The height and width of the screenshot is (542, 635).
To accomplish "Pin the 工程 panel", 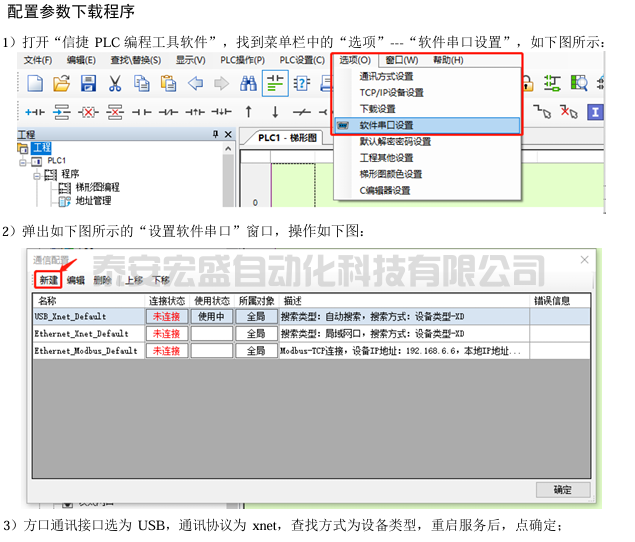I will pyautogui.click(x=214, y=134).
